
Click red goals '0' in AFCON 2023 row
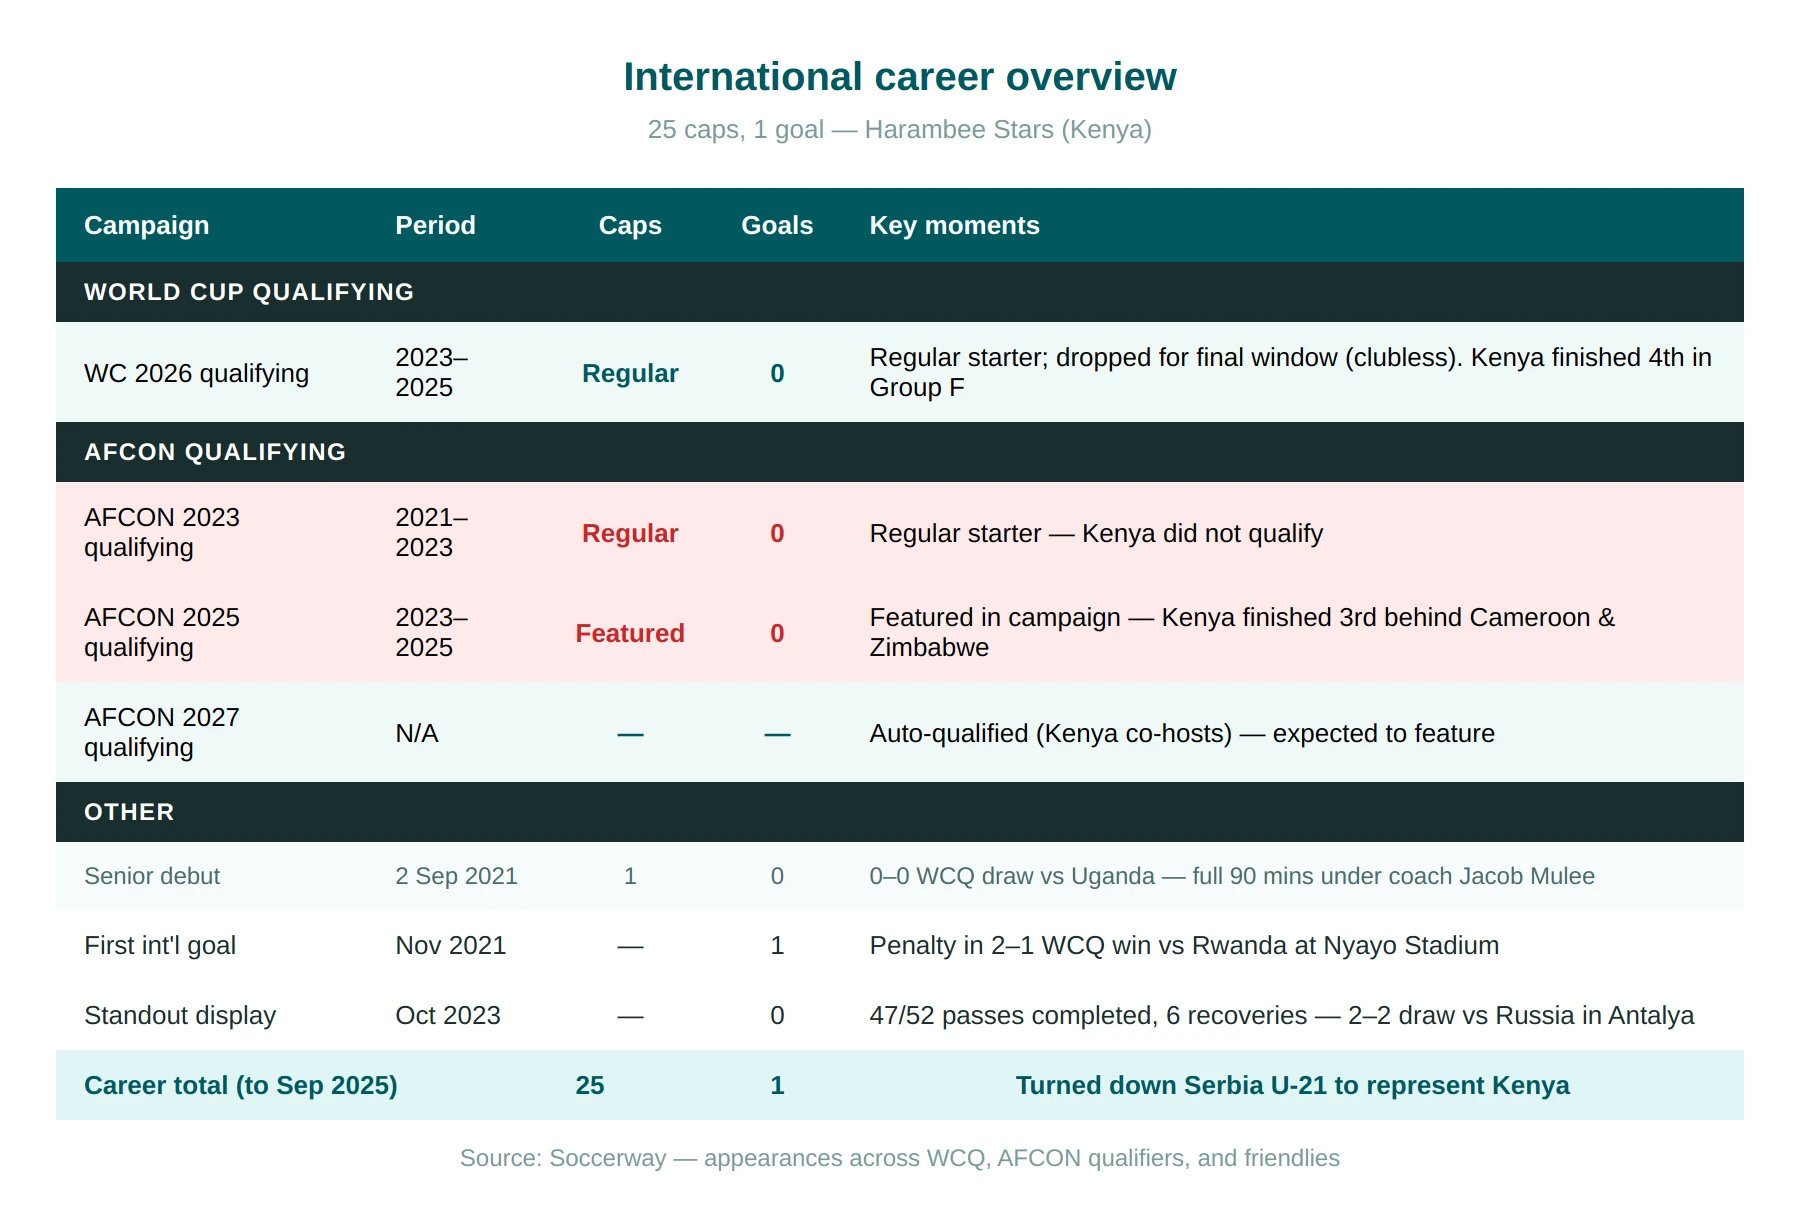(777, 533)
